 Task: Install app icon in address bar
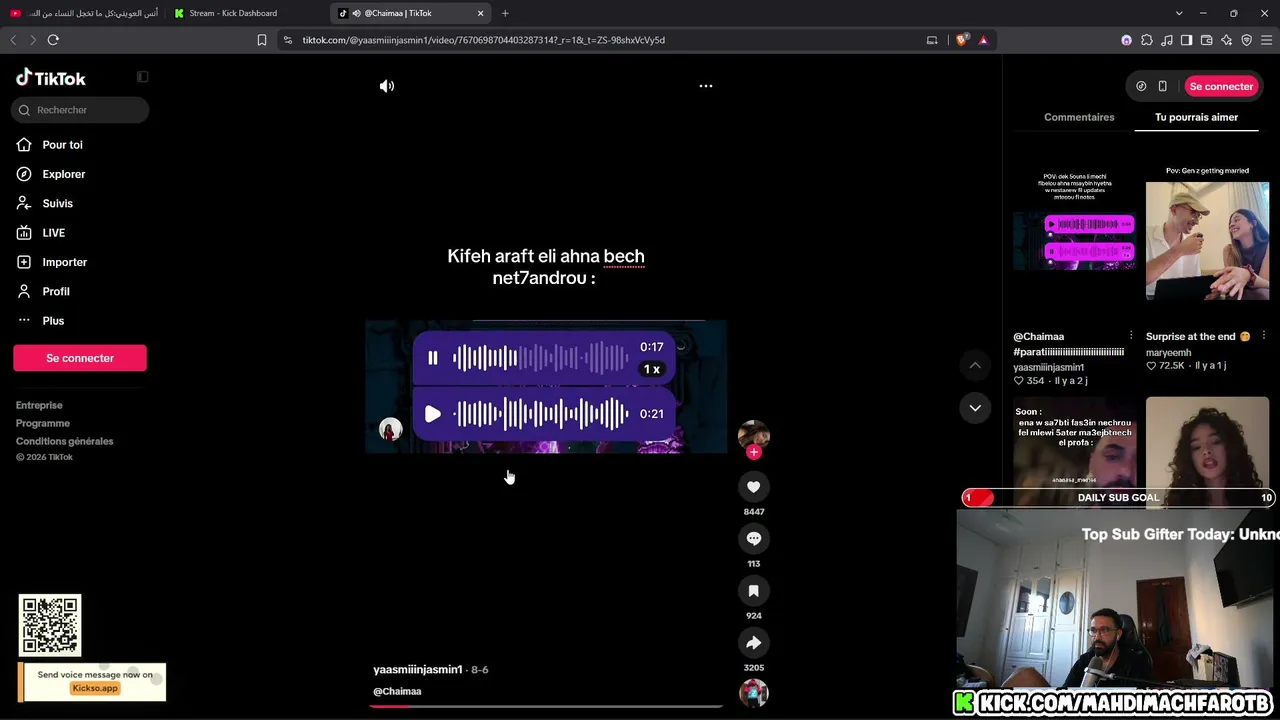pyautogui.click(x=932, y=40)
